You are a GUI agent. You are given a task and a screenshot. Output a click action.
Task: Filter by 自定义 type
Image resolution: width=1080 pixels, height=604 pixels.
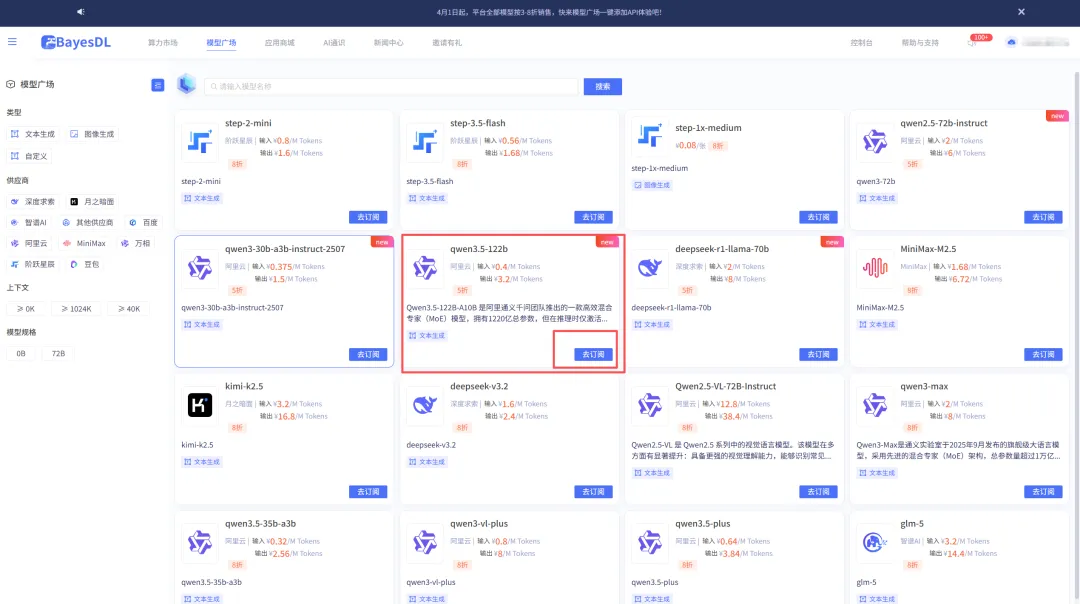(29, 156)
